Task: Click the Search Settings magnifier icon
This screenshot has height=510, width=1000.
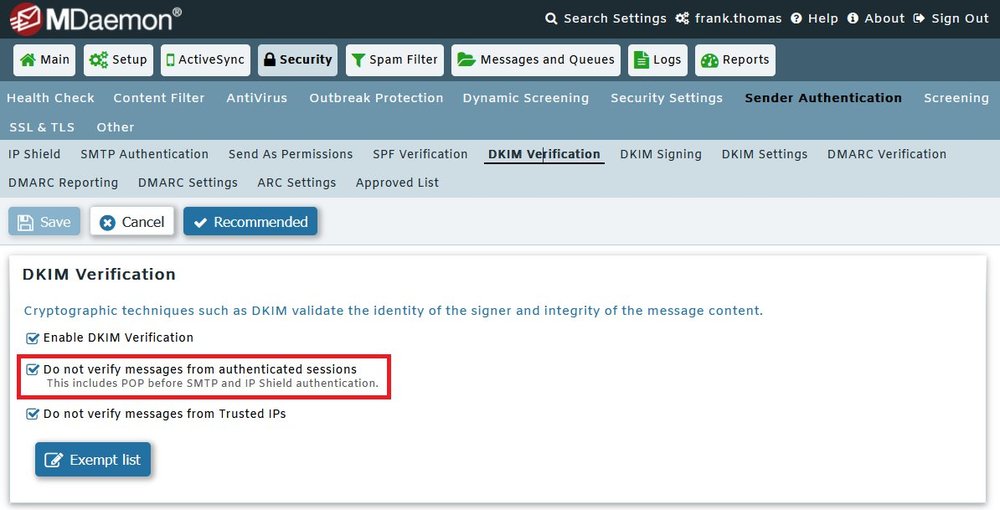Action: (551, 18)
